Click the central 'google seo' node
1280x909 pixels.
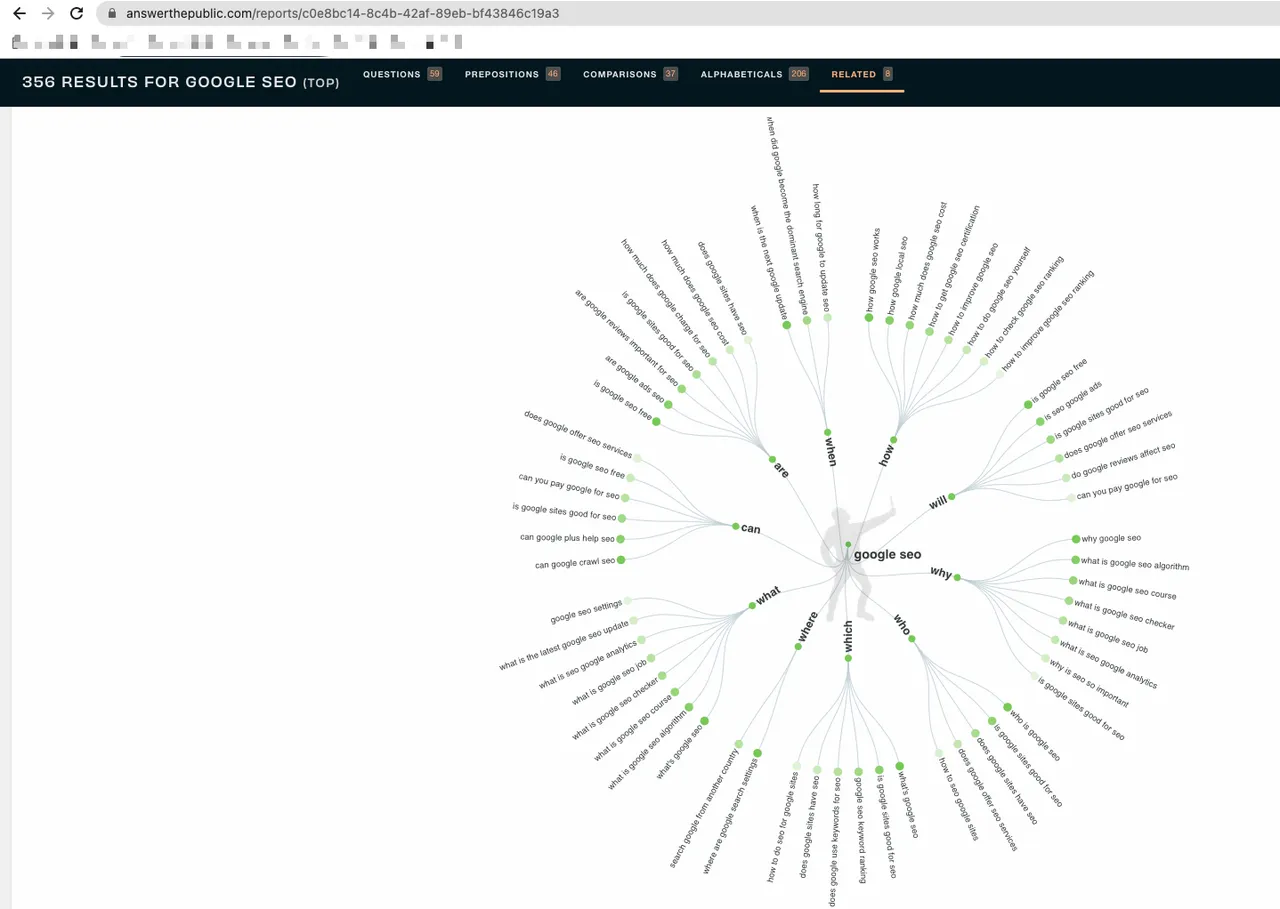887,554
